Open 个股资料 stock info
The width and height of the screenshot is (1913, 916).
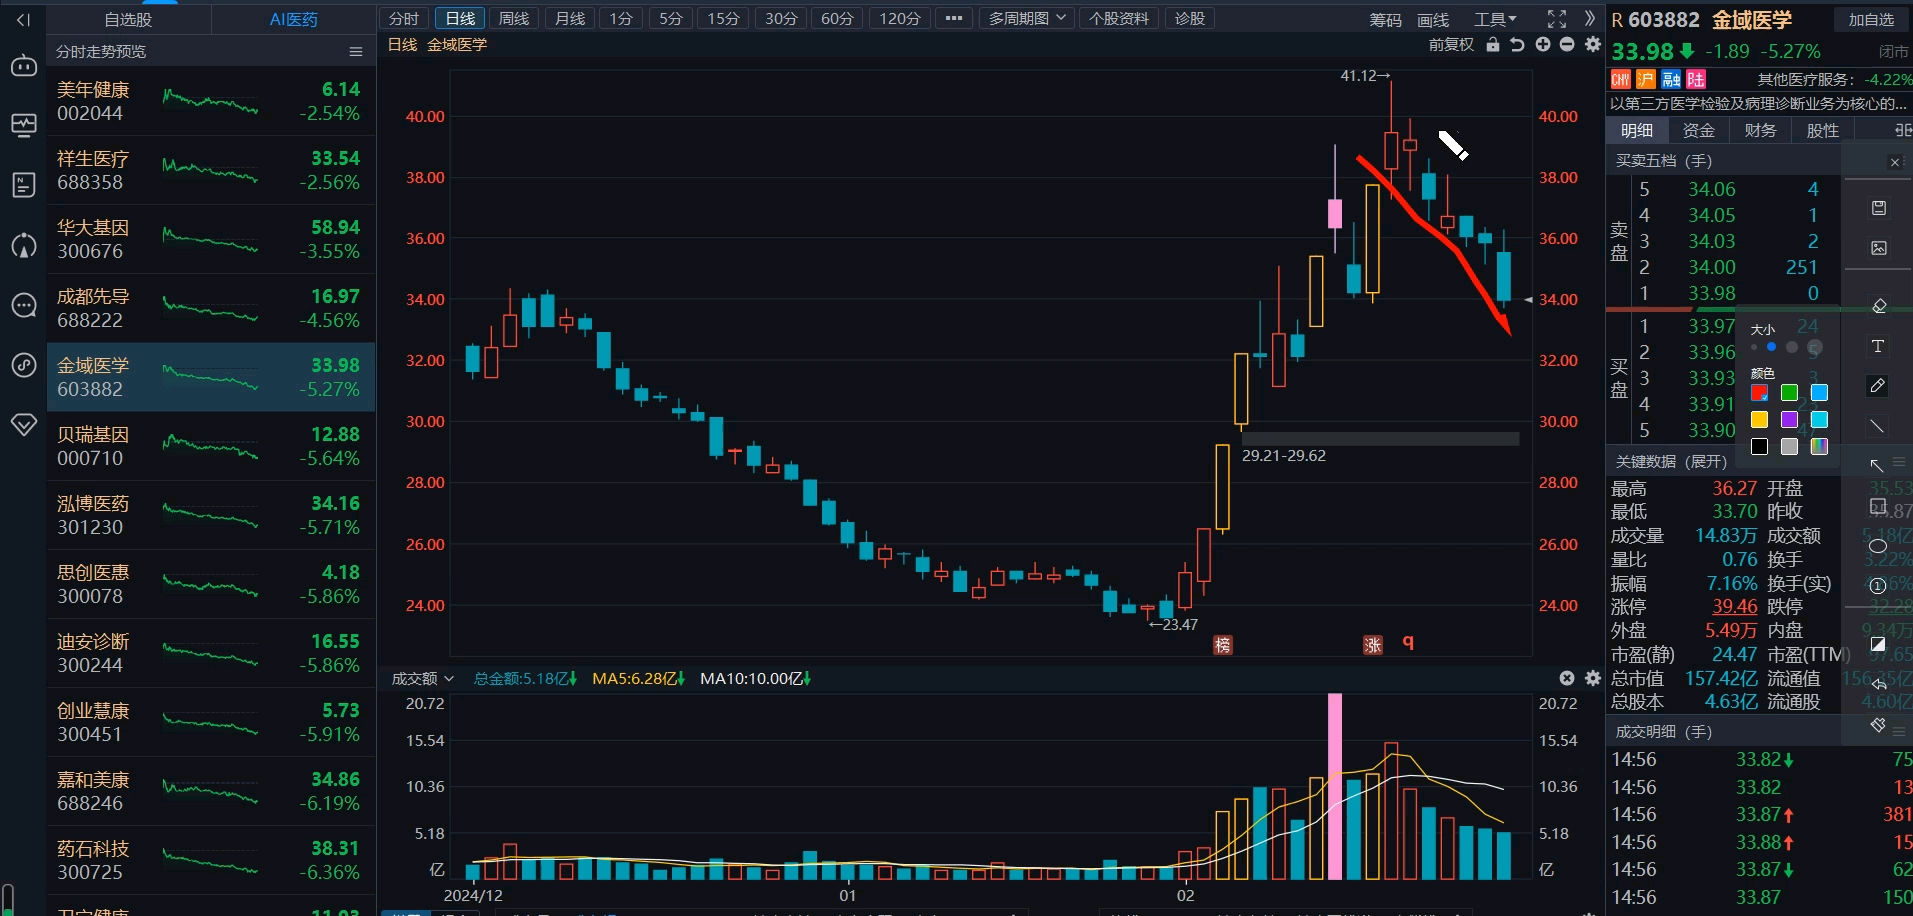click(x=1118, y=19)
